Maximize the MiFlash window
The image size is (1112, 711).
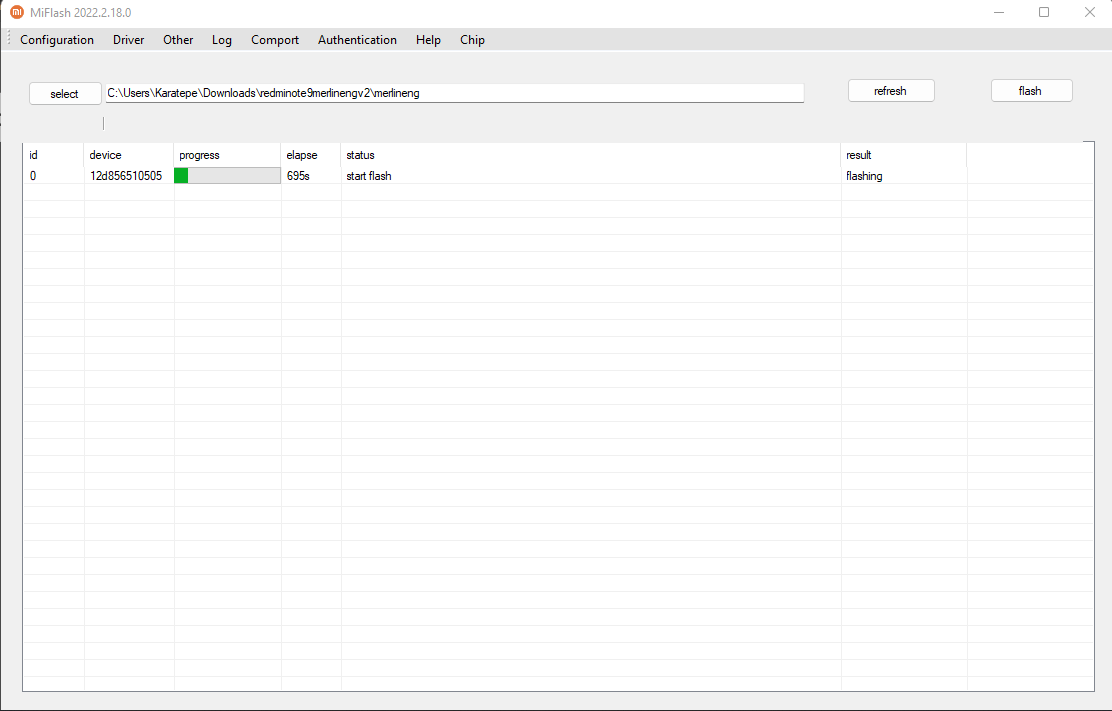(1044, 12)
